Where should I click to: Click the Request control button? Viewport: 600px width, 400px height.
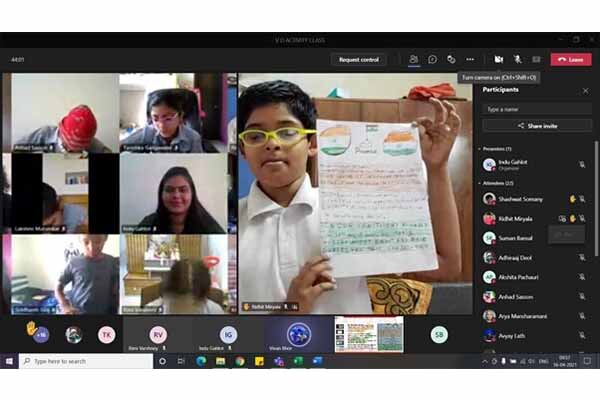tap(359, 60)
